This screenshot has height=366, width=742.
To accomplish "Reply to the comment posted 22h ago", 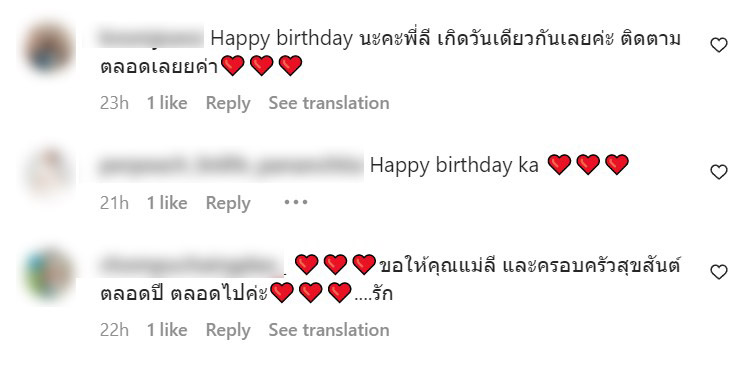I will [228, 330].
